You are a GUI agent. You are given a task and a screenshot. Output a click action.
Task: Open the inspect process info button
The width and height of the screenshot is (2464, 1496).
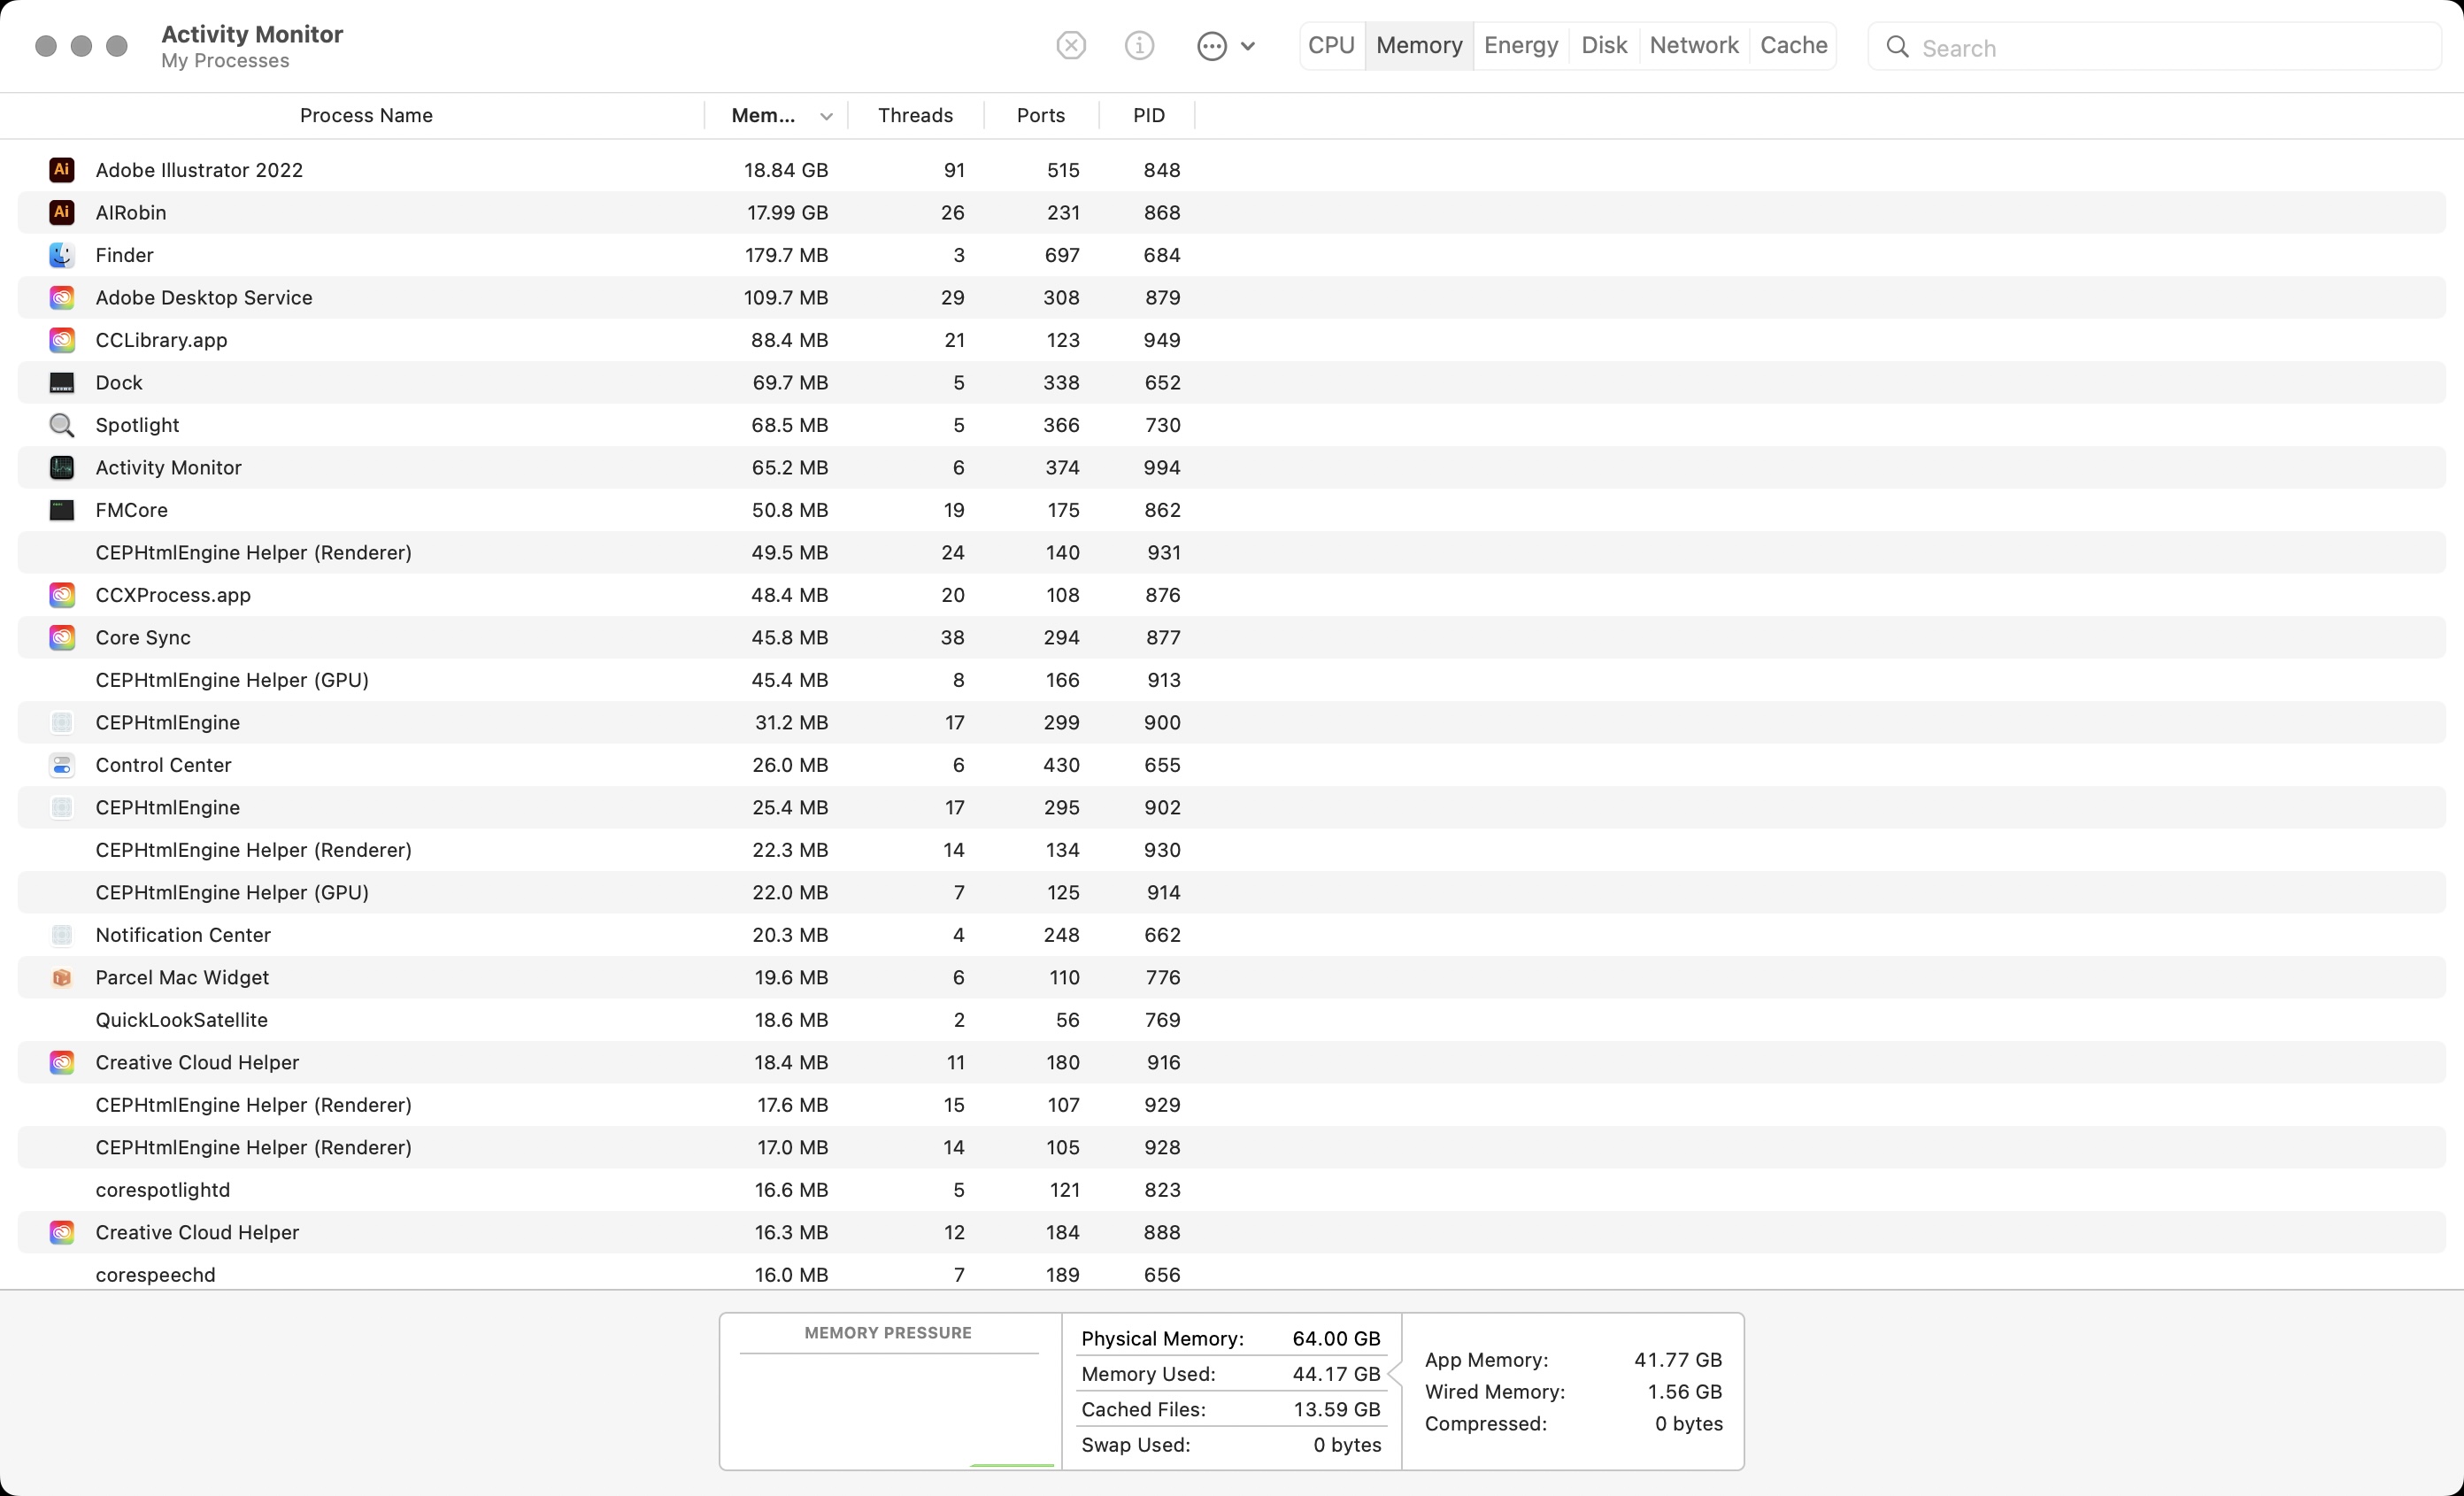(x=1139, y=45)
